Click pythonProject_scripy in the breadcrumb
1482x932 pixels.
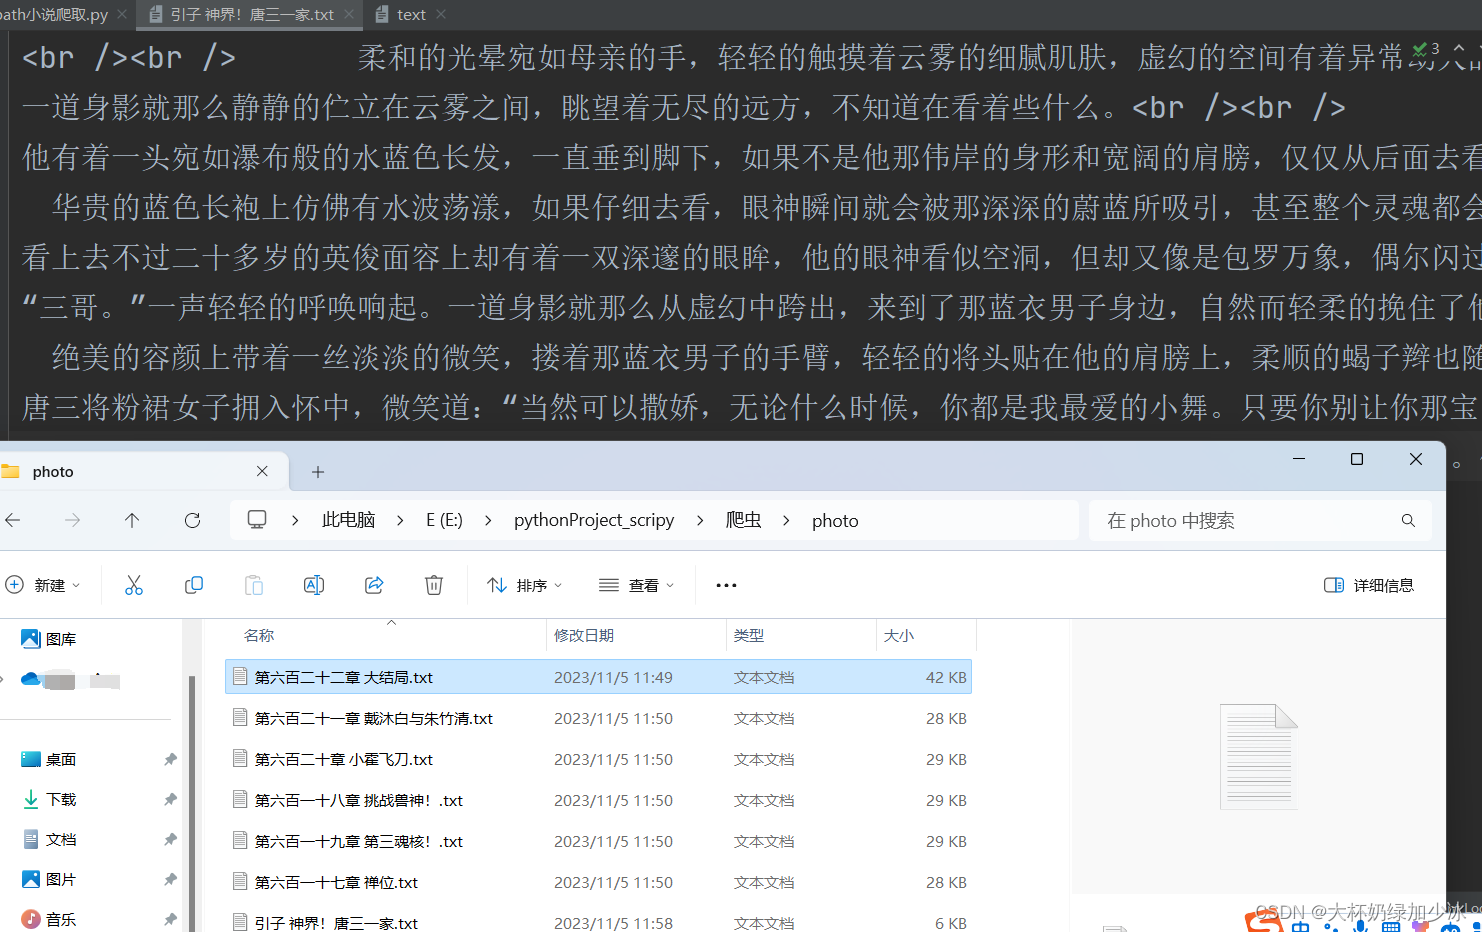tap(594, 520)
